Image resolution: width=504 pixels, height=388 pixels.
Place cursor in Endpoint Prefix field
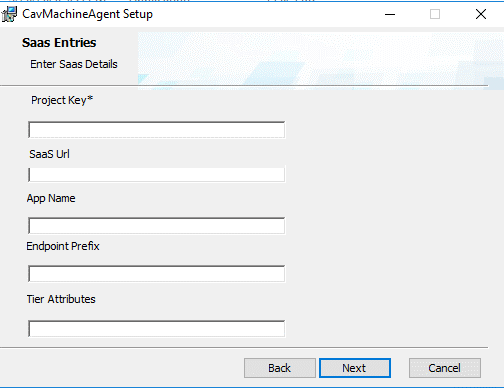tap(157, 274)
